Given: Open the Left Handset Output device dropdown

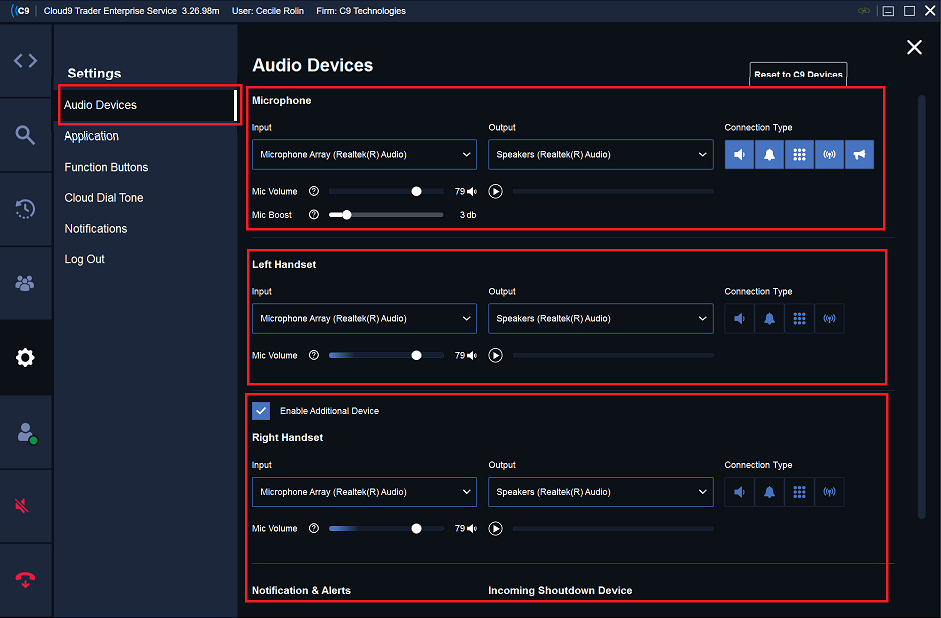Looking at the screenshot, I should pyautogui.click(x=600, y=318).
